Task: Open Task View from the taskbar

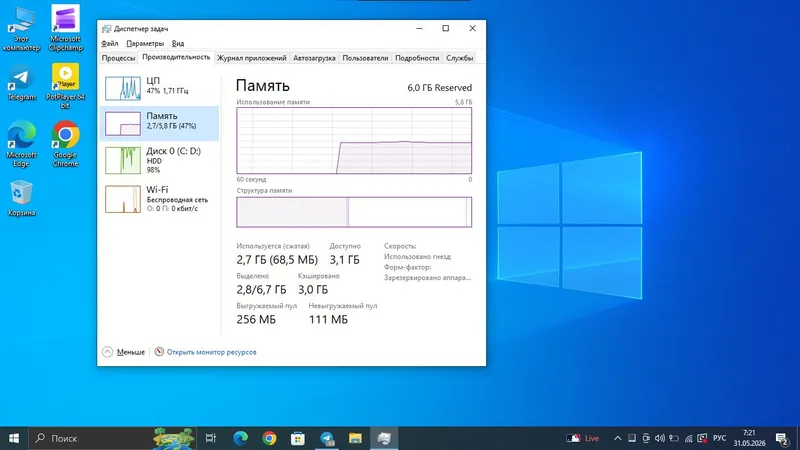Action: point(211,438)
